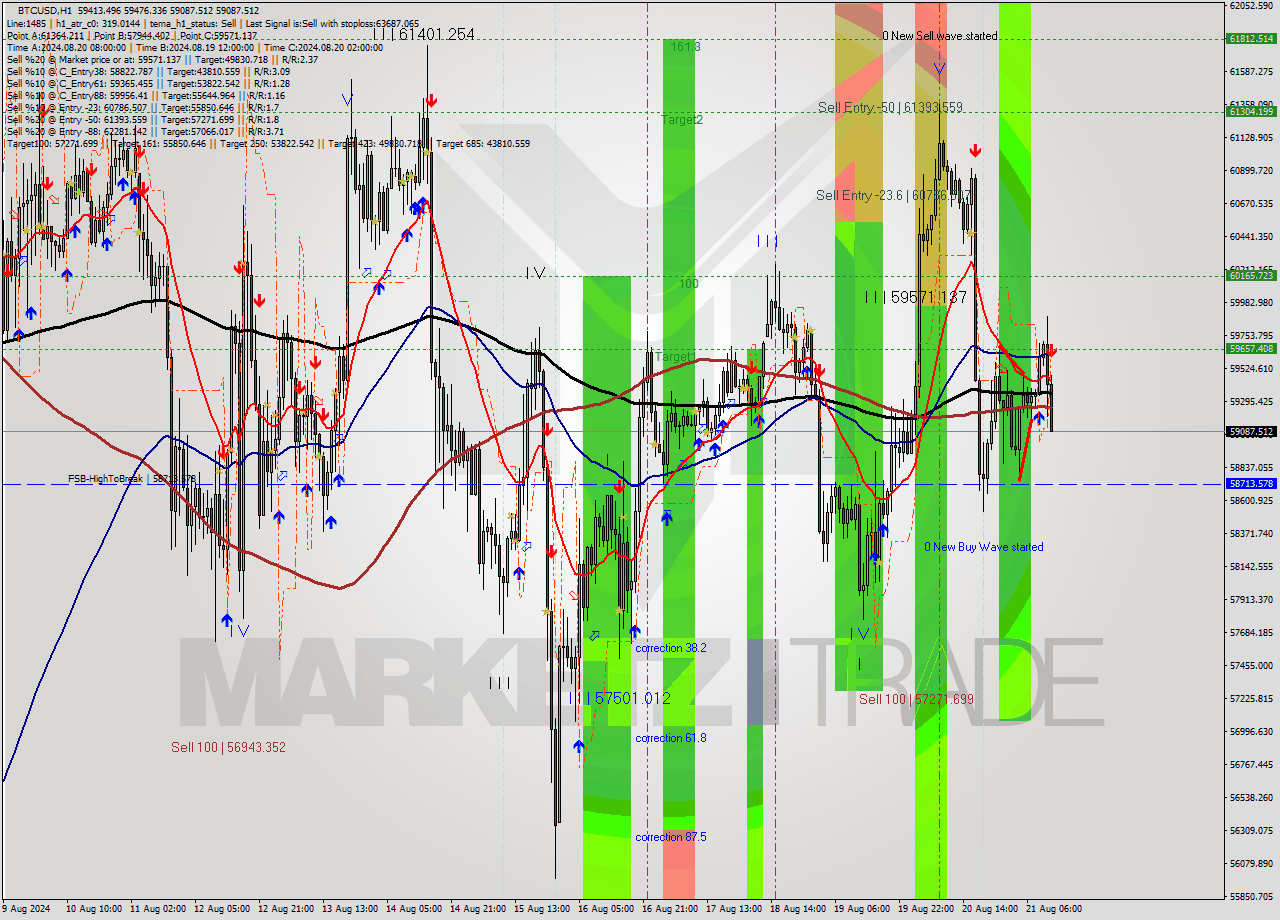
Task: Click '11 Aug 02:00' on the time axis
Action: 159,909
